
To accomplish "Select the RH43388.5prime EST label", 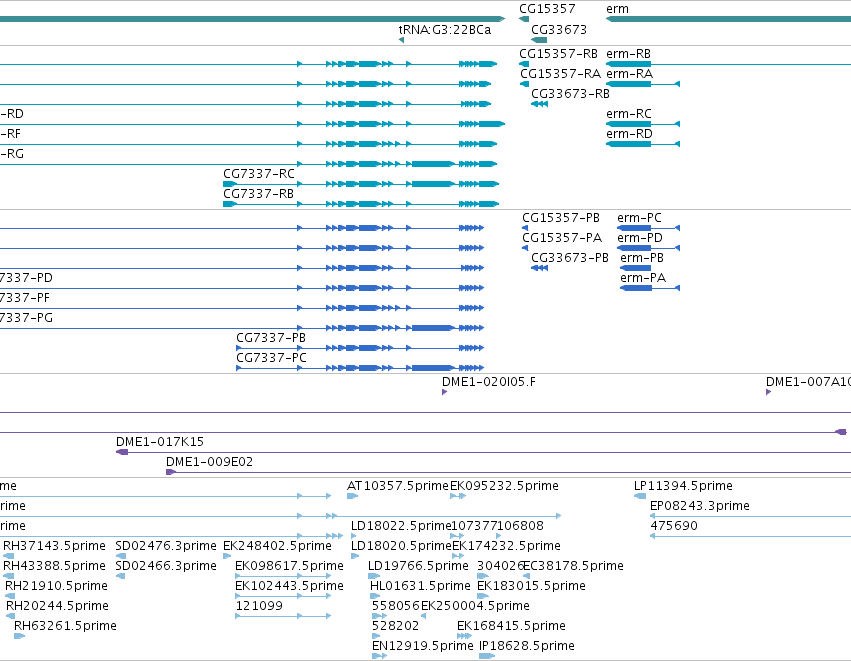I will point(54,566).
